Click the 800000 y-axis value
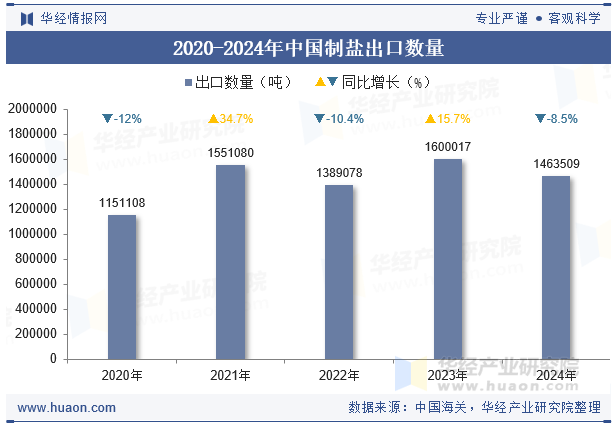 click(x=36, y=259)
